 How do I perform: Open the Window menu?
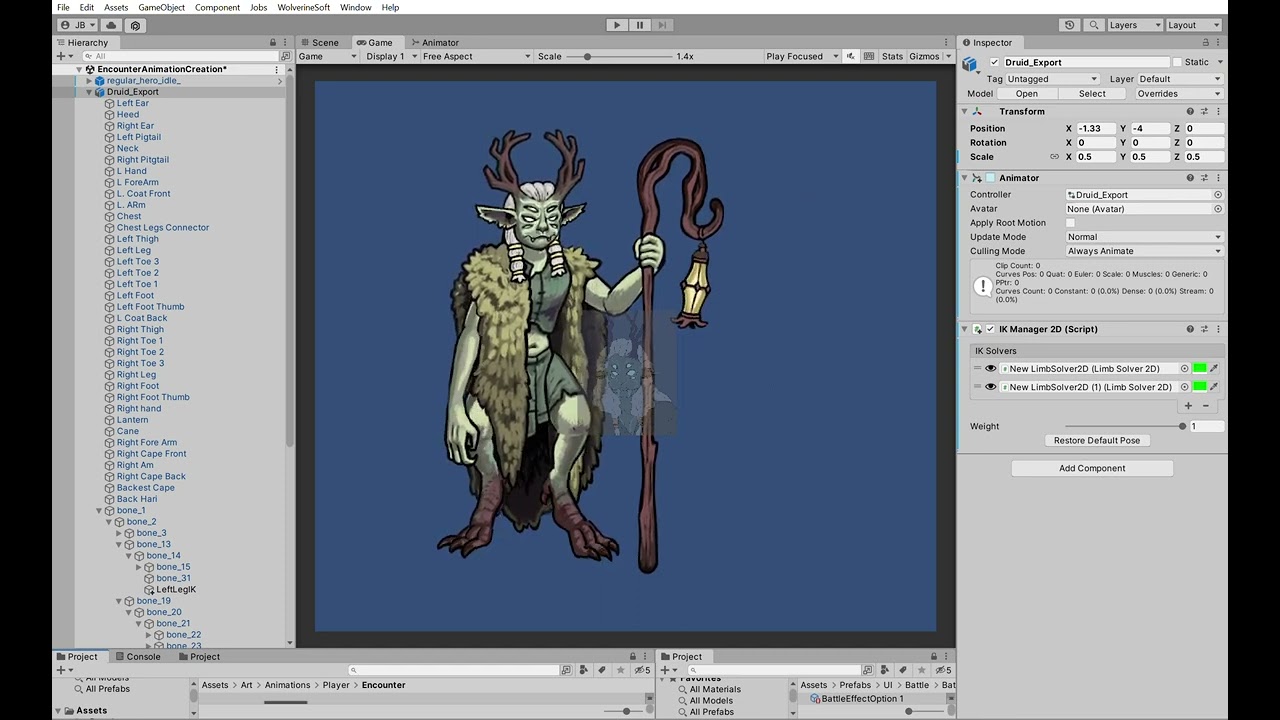355,7
